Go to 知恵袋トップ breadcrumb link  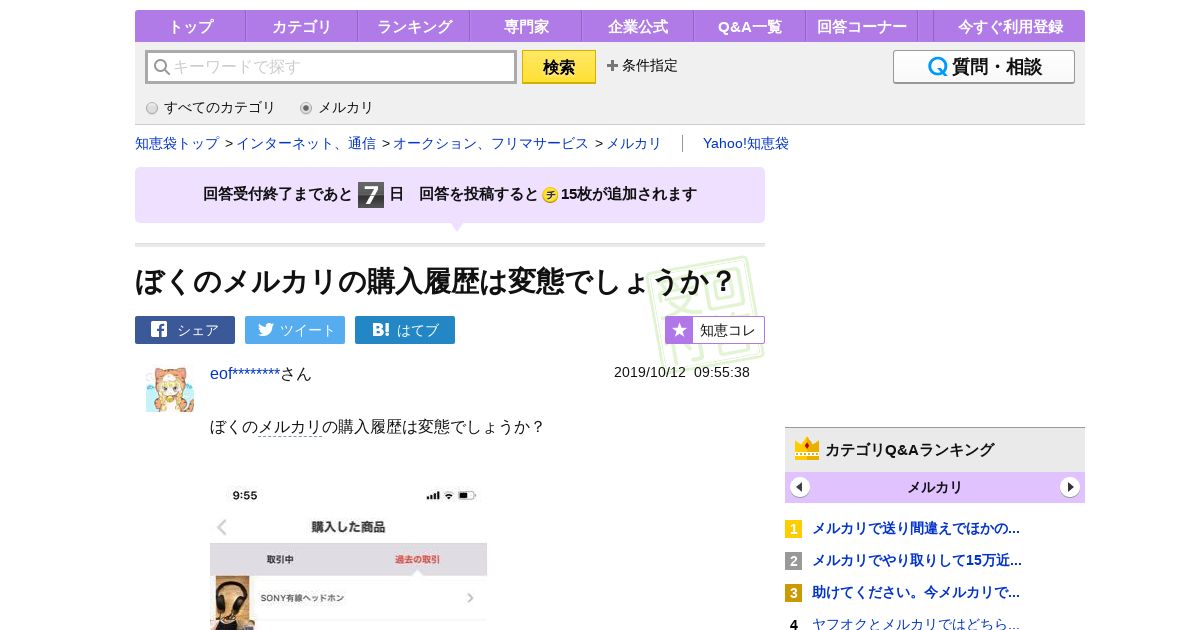(x=177, y=143)
